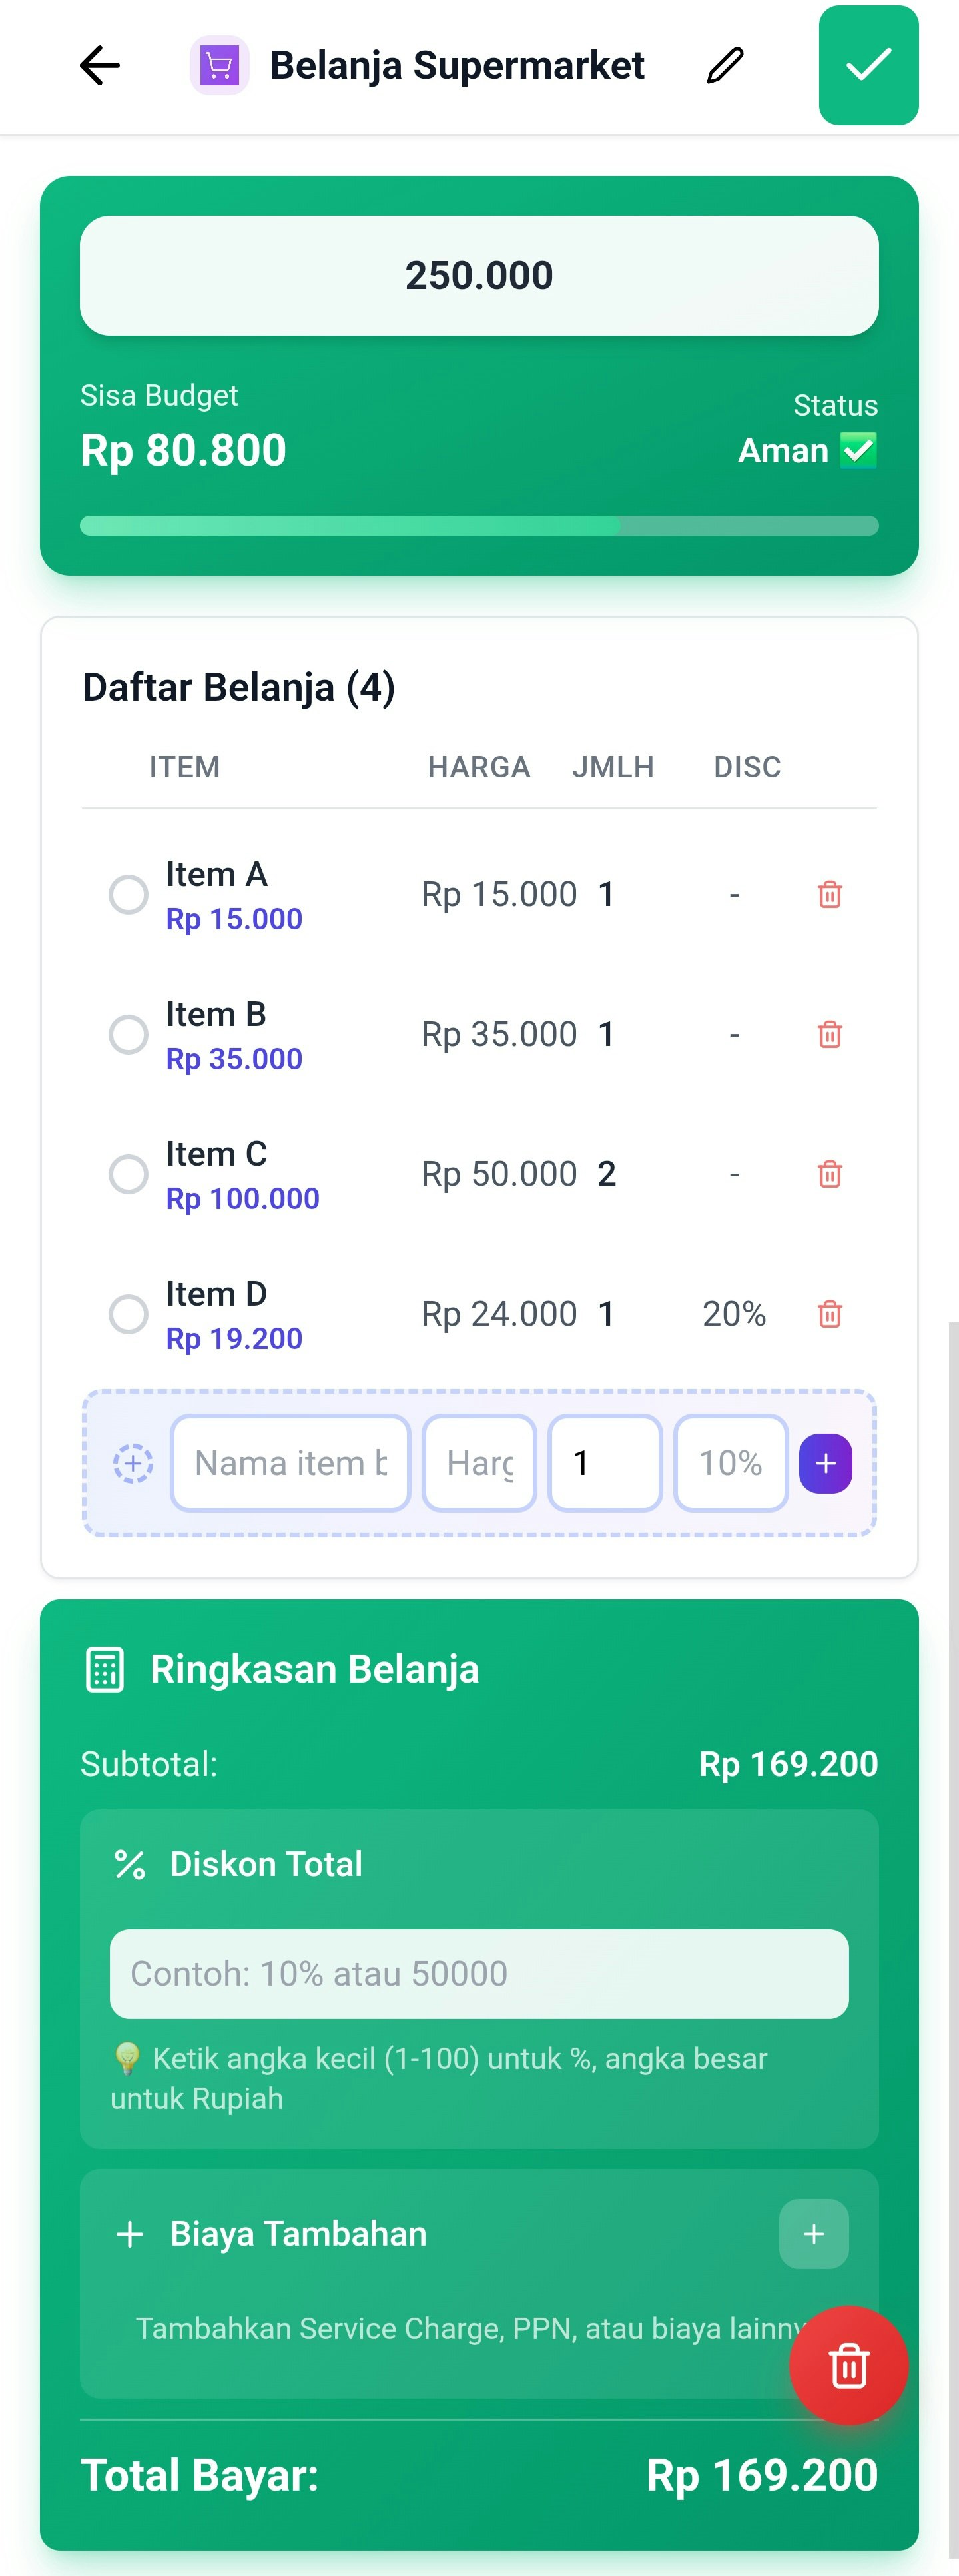Image resolution: width=959 pixels, height=2576 pixels.
Task: Mark Item B as purchased
Action: (128, 1034)
